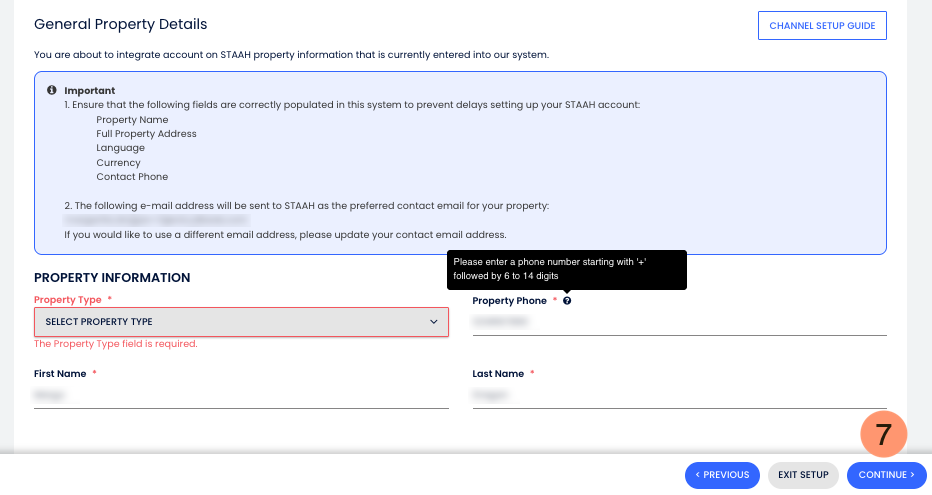The height and width of the screenshot is (495, 932).
Task: Click the Property Type required error message
Action: (116, 344)
